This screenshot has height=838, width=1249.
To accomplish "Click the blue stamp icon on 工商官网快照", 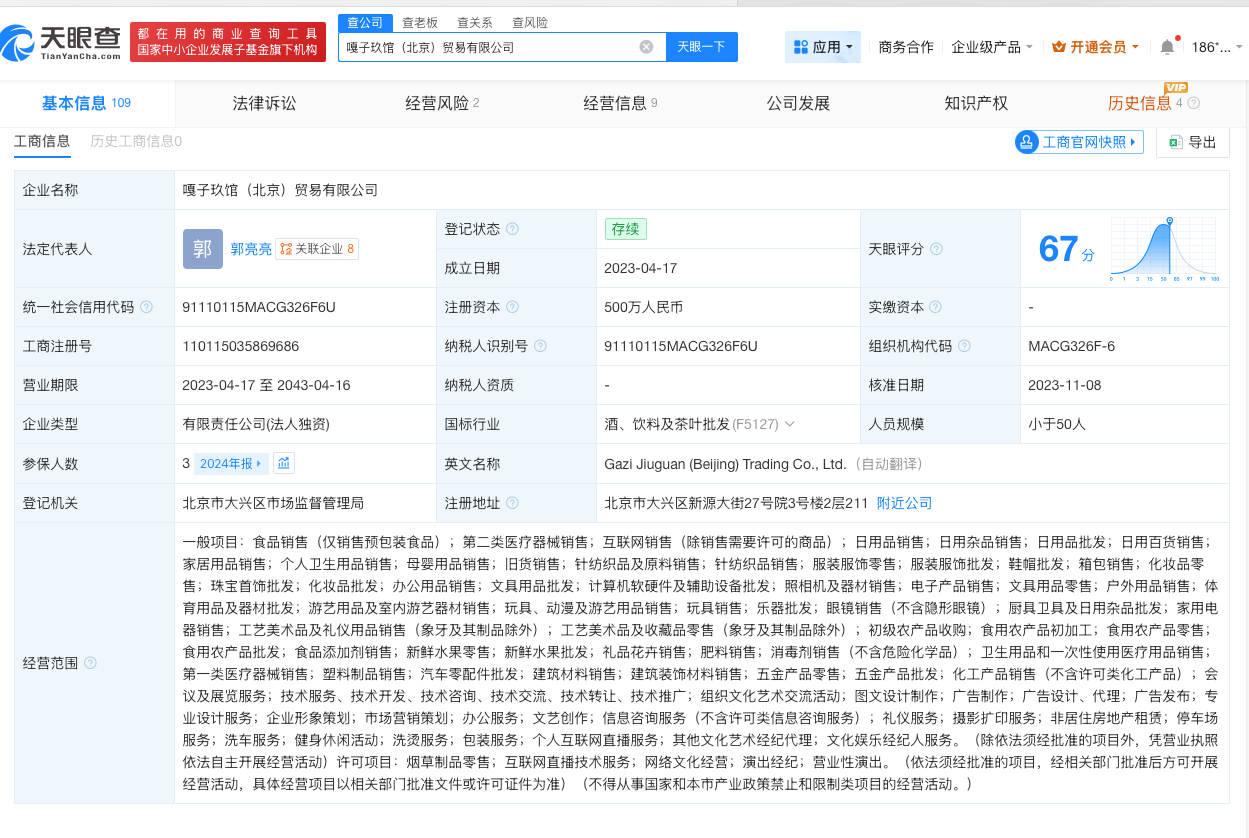I will [x=1026, y=142].
